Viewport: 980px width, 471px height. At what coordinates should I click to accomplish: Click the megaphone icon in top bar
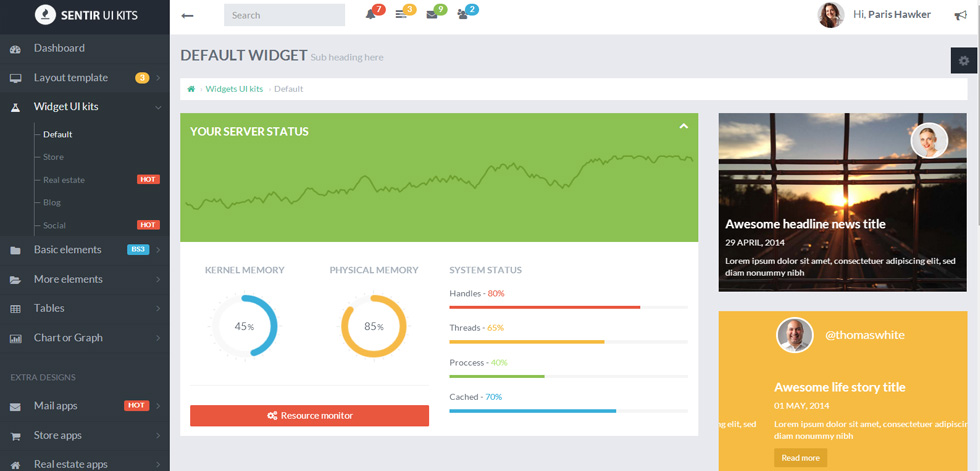click(x=961, y=16)
